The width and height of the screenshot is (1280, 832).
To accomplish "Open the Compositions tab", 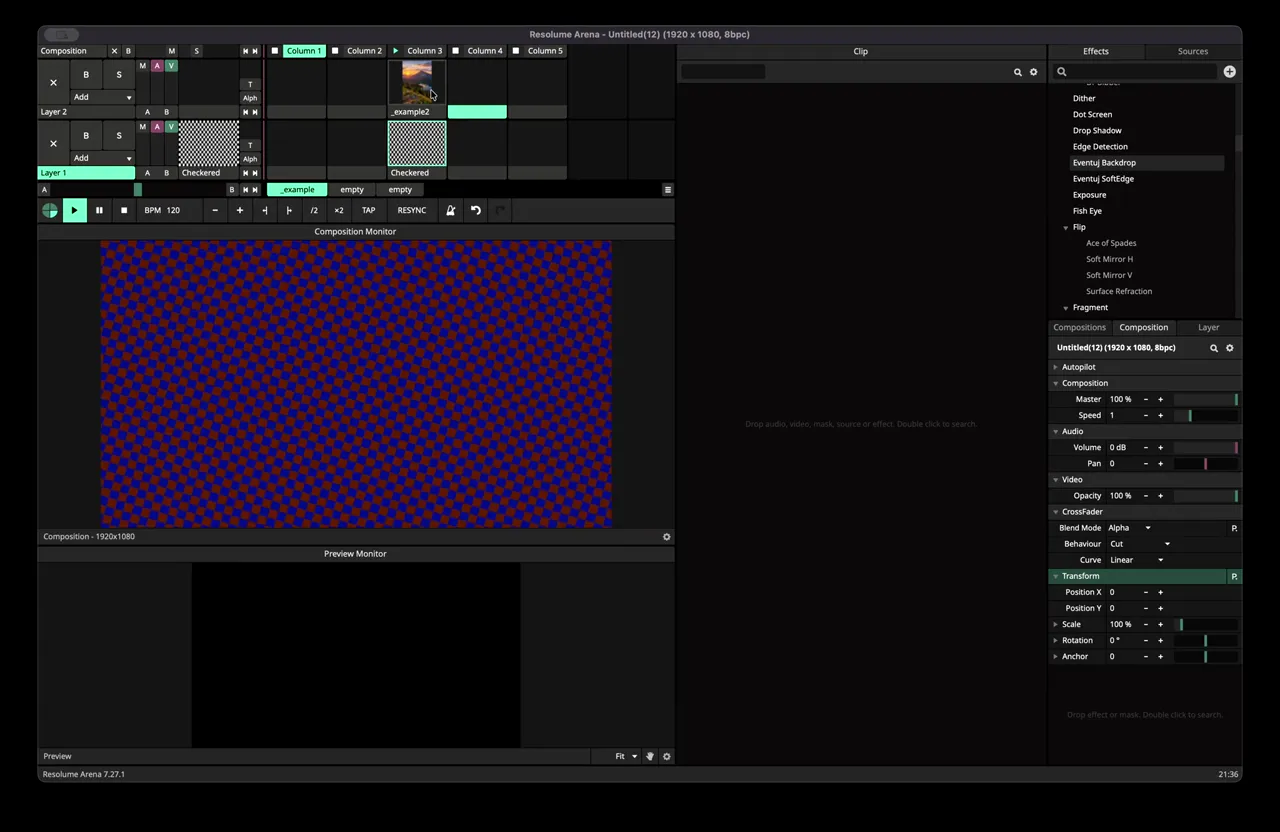I will (1080, 327).
